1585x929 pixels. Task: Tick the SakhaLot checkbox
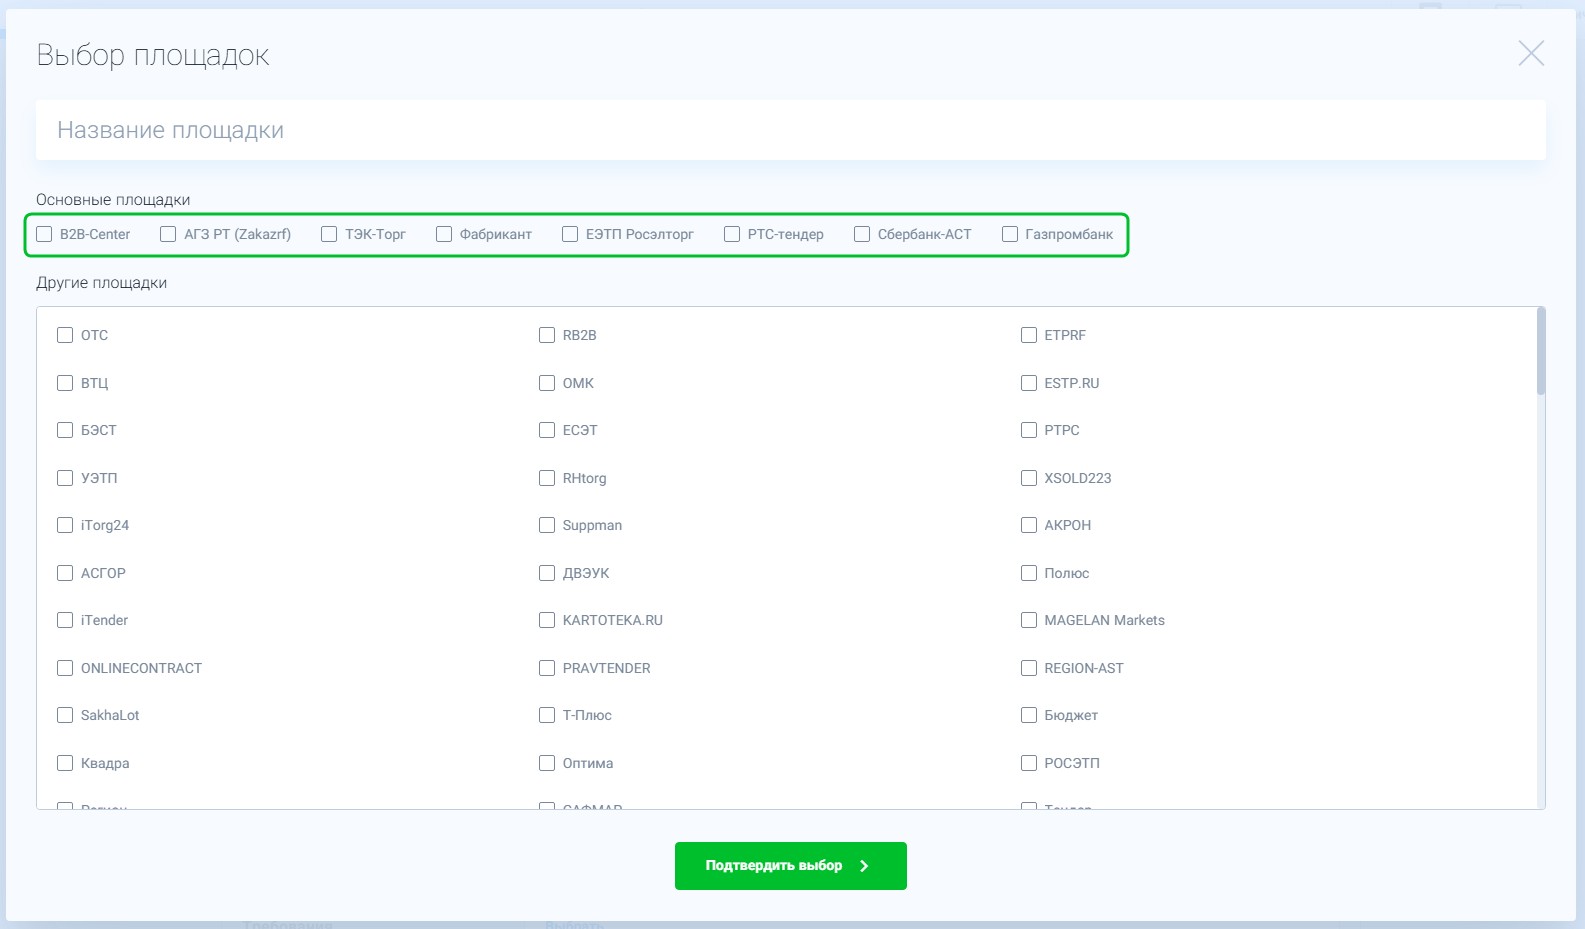65,715
